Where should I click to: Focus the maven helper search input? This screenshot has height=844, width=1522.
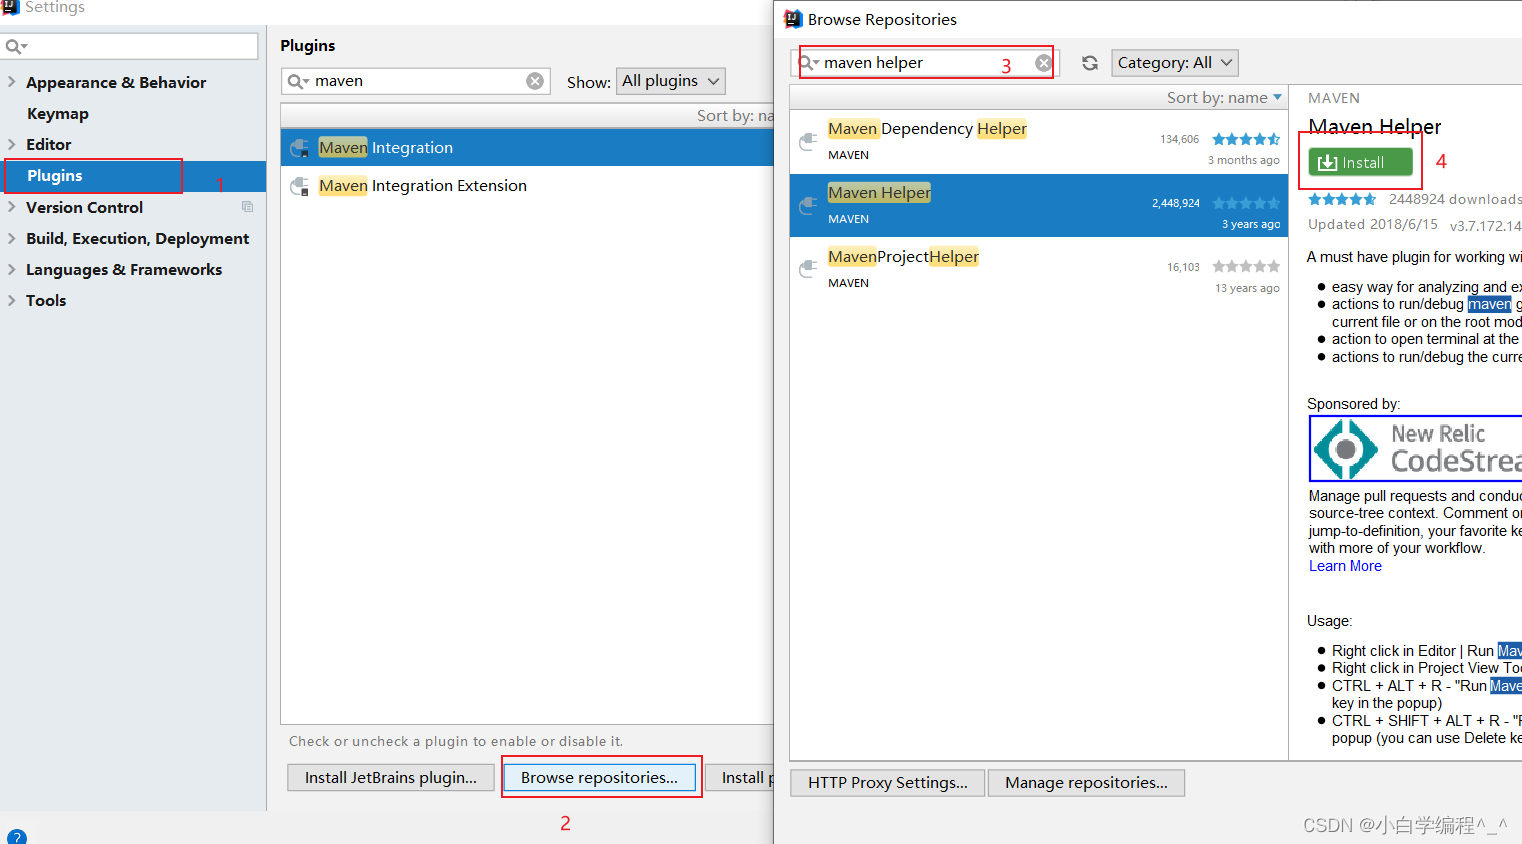tap(927, 63)
